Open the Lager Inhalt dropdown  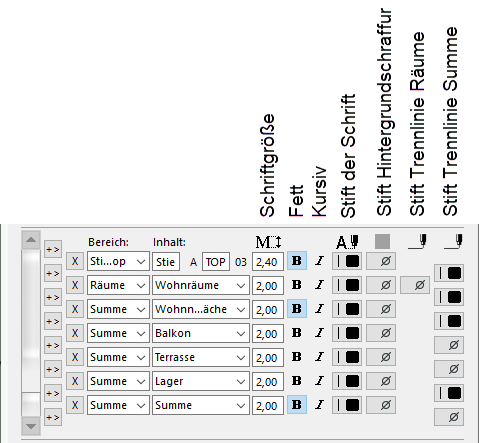[x=201, y=382]
